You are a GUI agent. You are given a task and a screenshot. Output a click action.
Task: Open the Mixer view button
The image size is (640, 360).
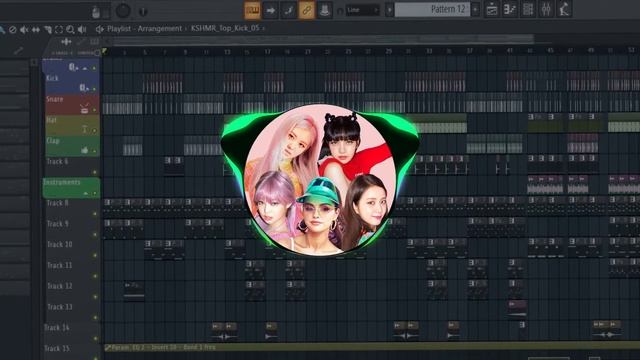[546, 10]
